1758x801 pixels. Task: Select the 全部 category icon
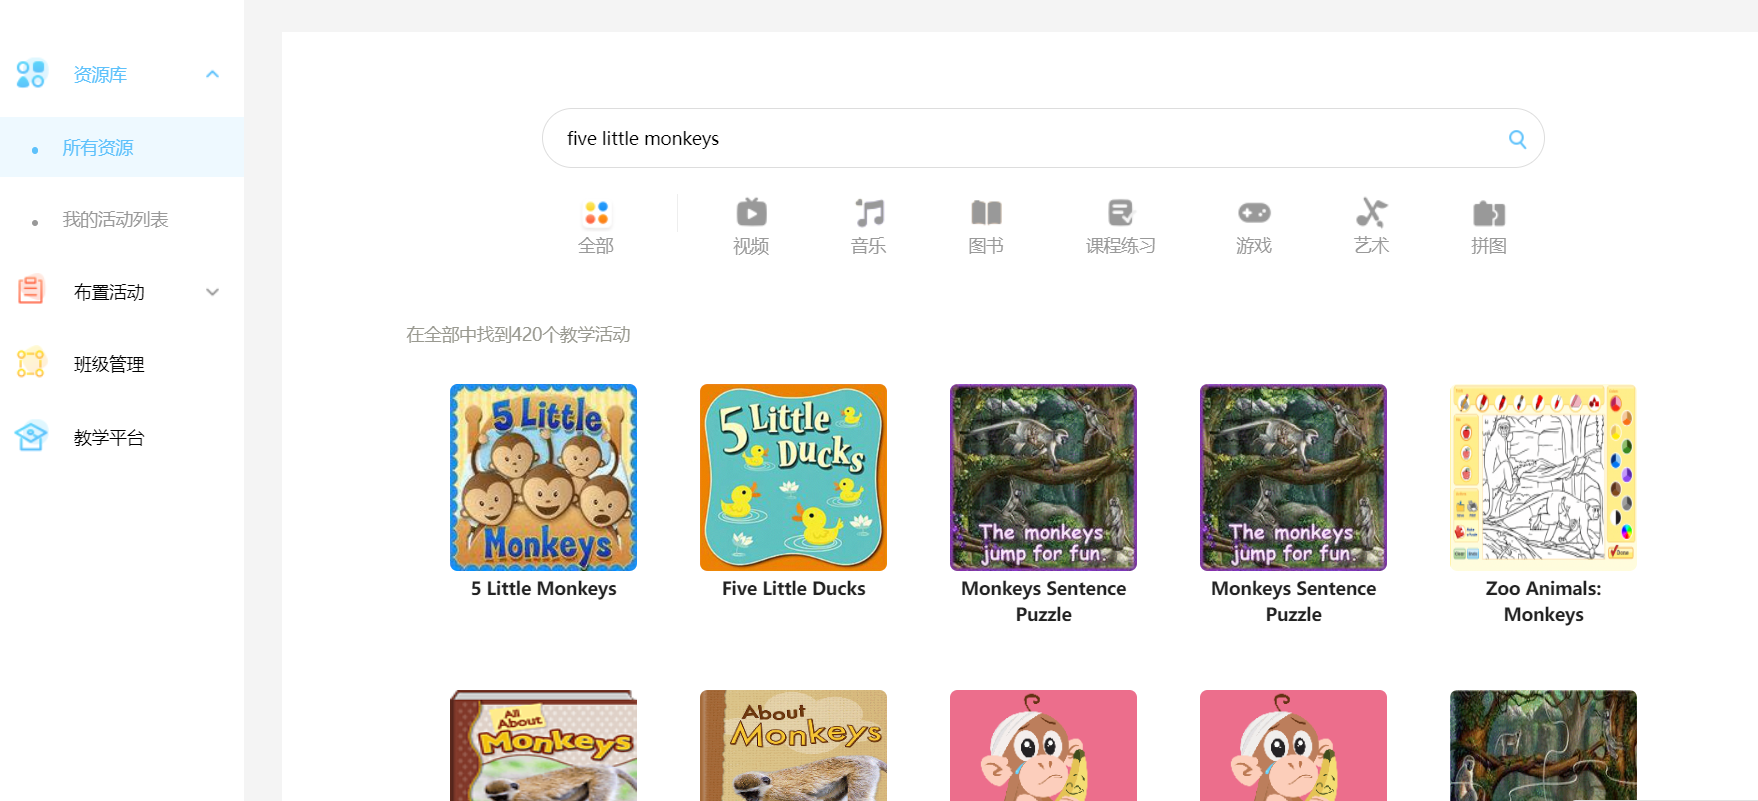596,212
